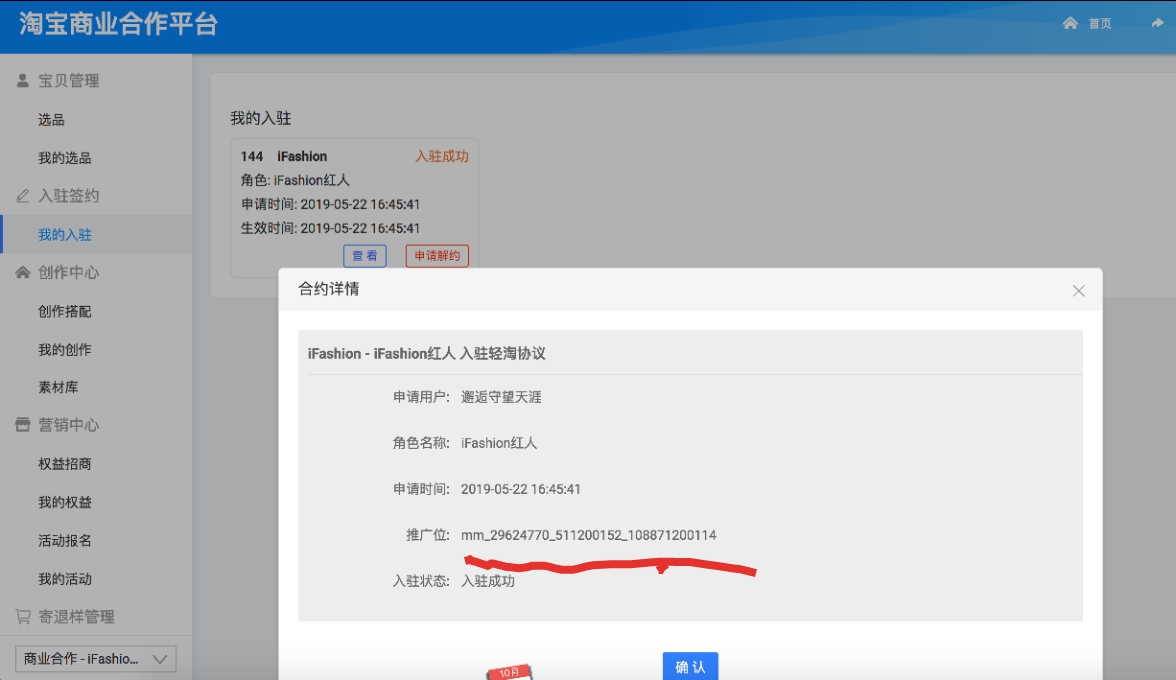Open 我的选品 in the sidebar
Image resolution: width=1176 pixels, height=680 pixels.
64,158
